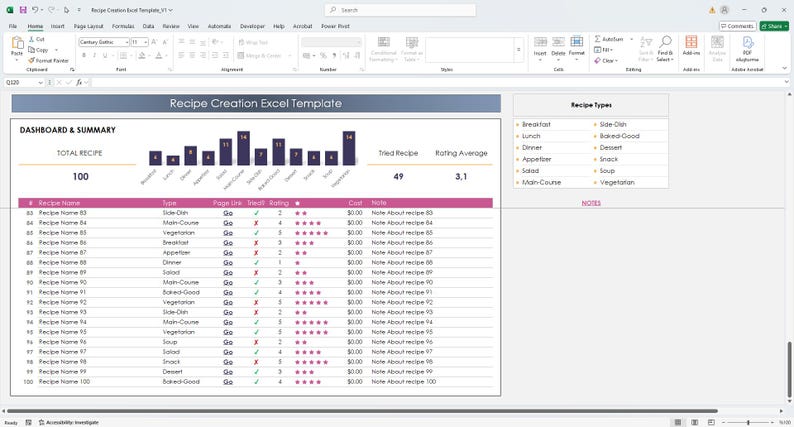Toggle top vertical alignment

coord(181,42)
